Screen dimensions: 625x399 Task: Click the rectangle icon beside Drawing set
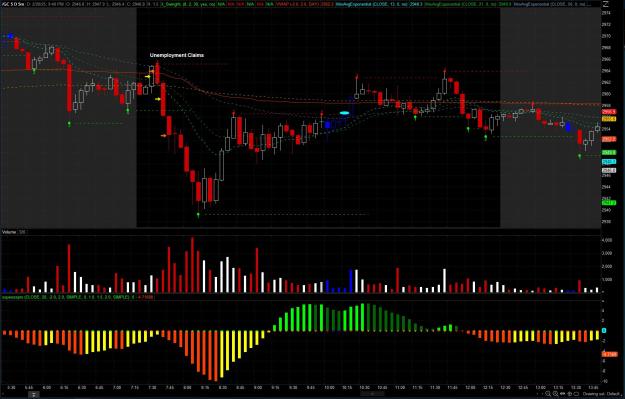pyautogui.click(x=576, y=394)
